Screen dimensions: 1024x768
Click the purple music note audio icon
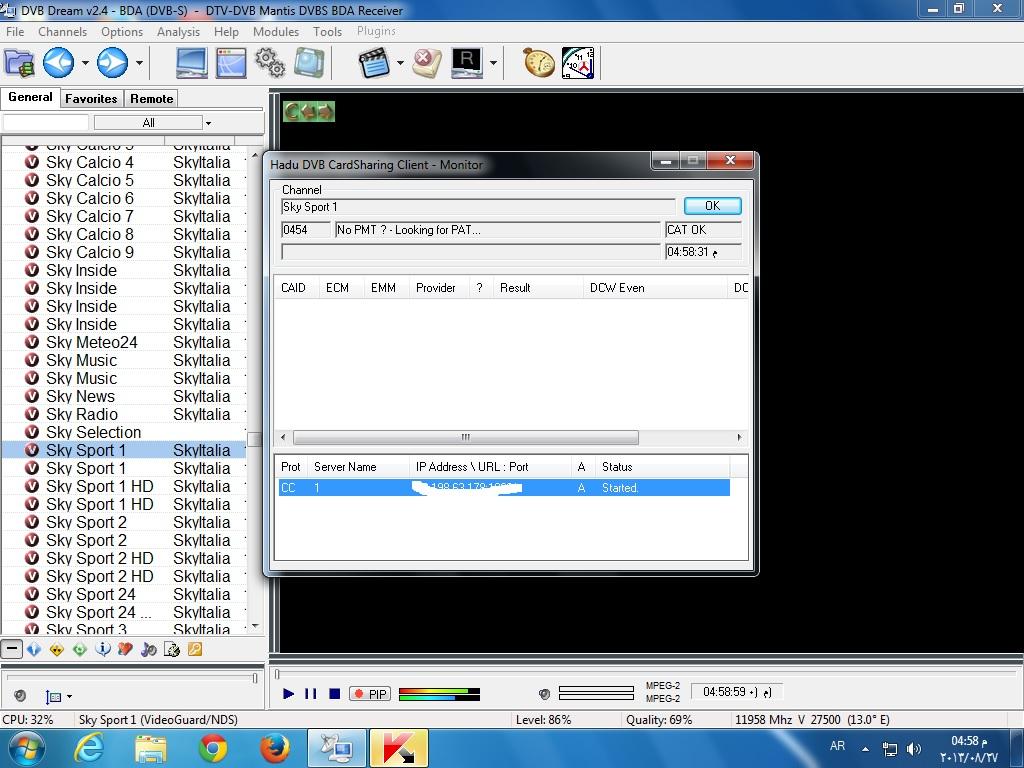point(149,649)
